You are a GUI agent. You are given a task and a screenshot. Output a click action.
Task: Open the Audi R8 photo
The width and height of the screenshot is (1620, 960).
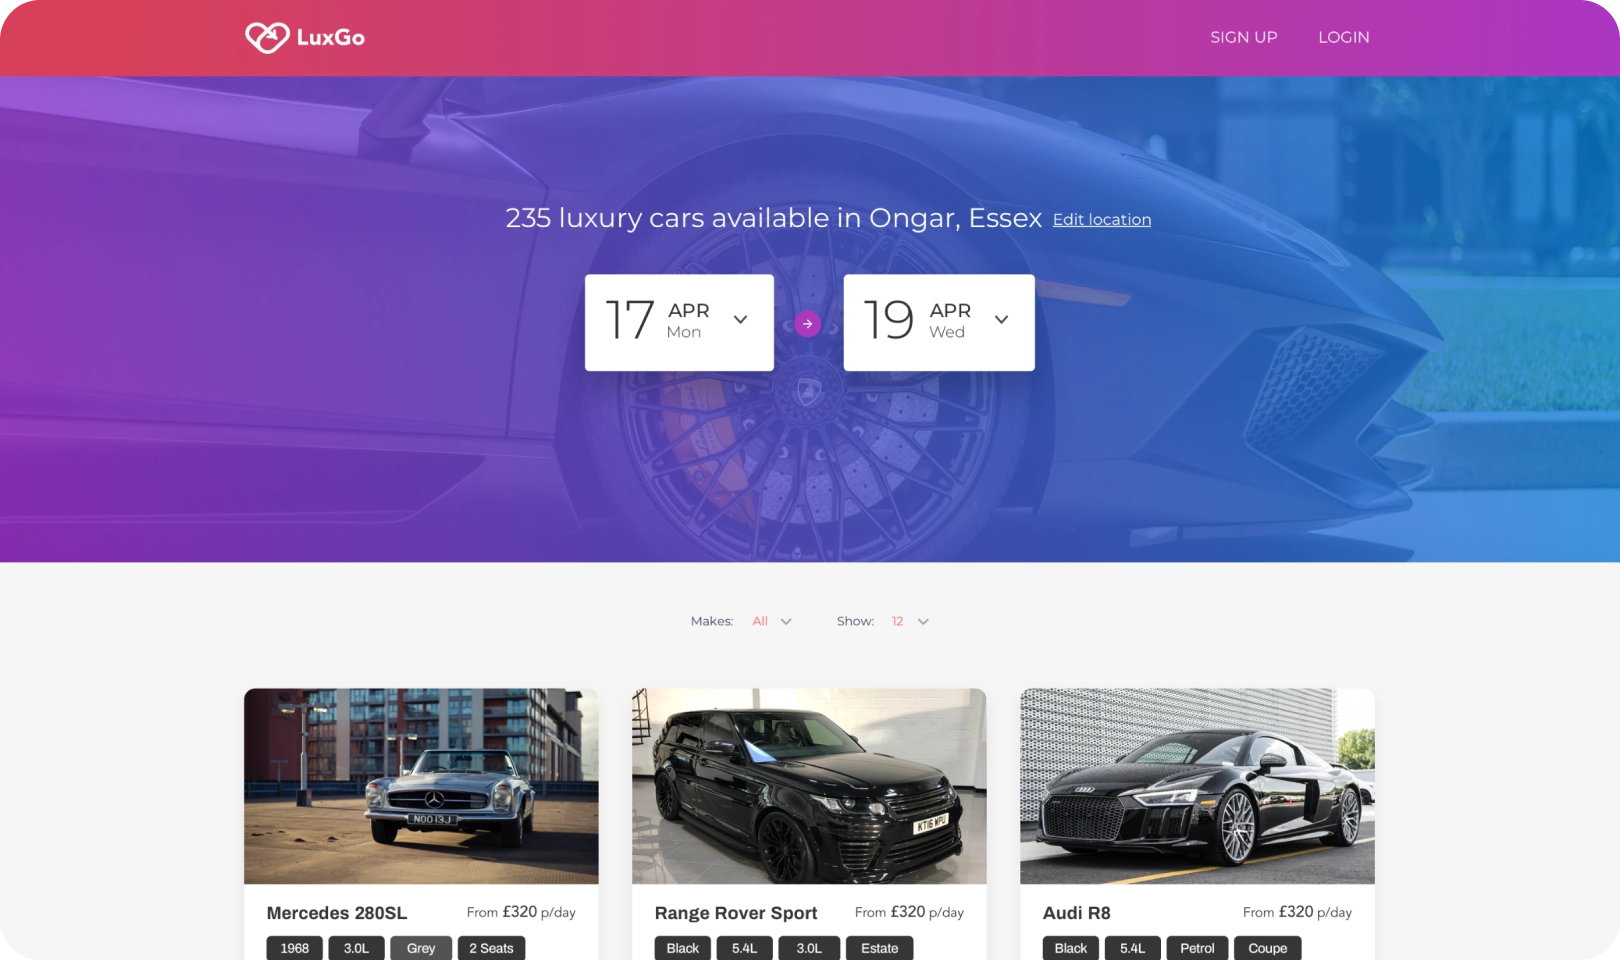1197,786
